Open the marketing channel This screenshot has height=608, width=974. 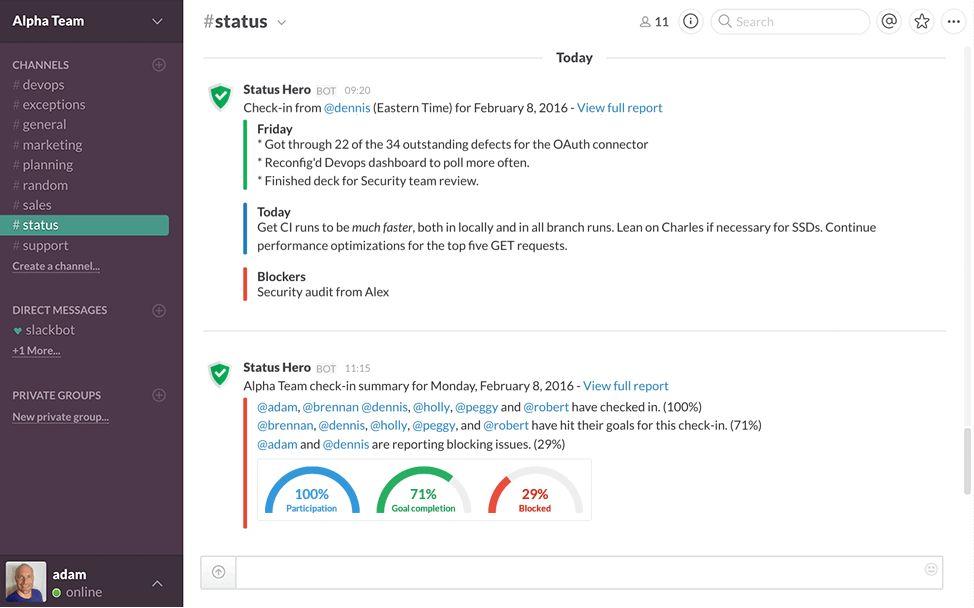coord(52,145)
